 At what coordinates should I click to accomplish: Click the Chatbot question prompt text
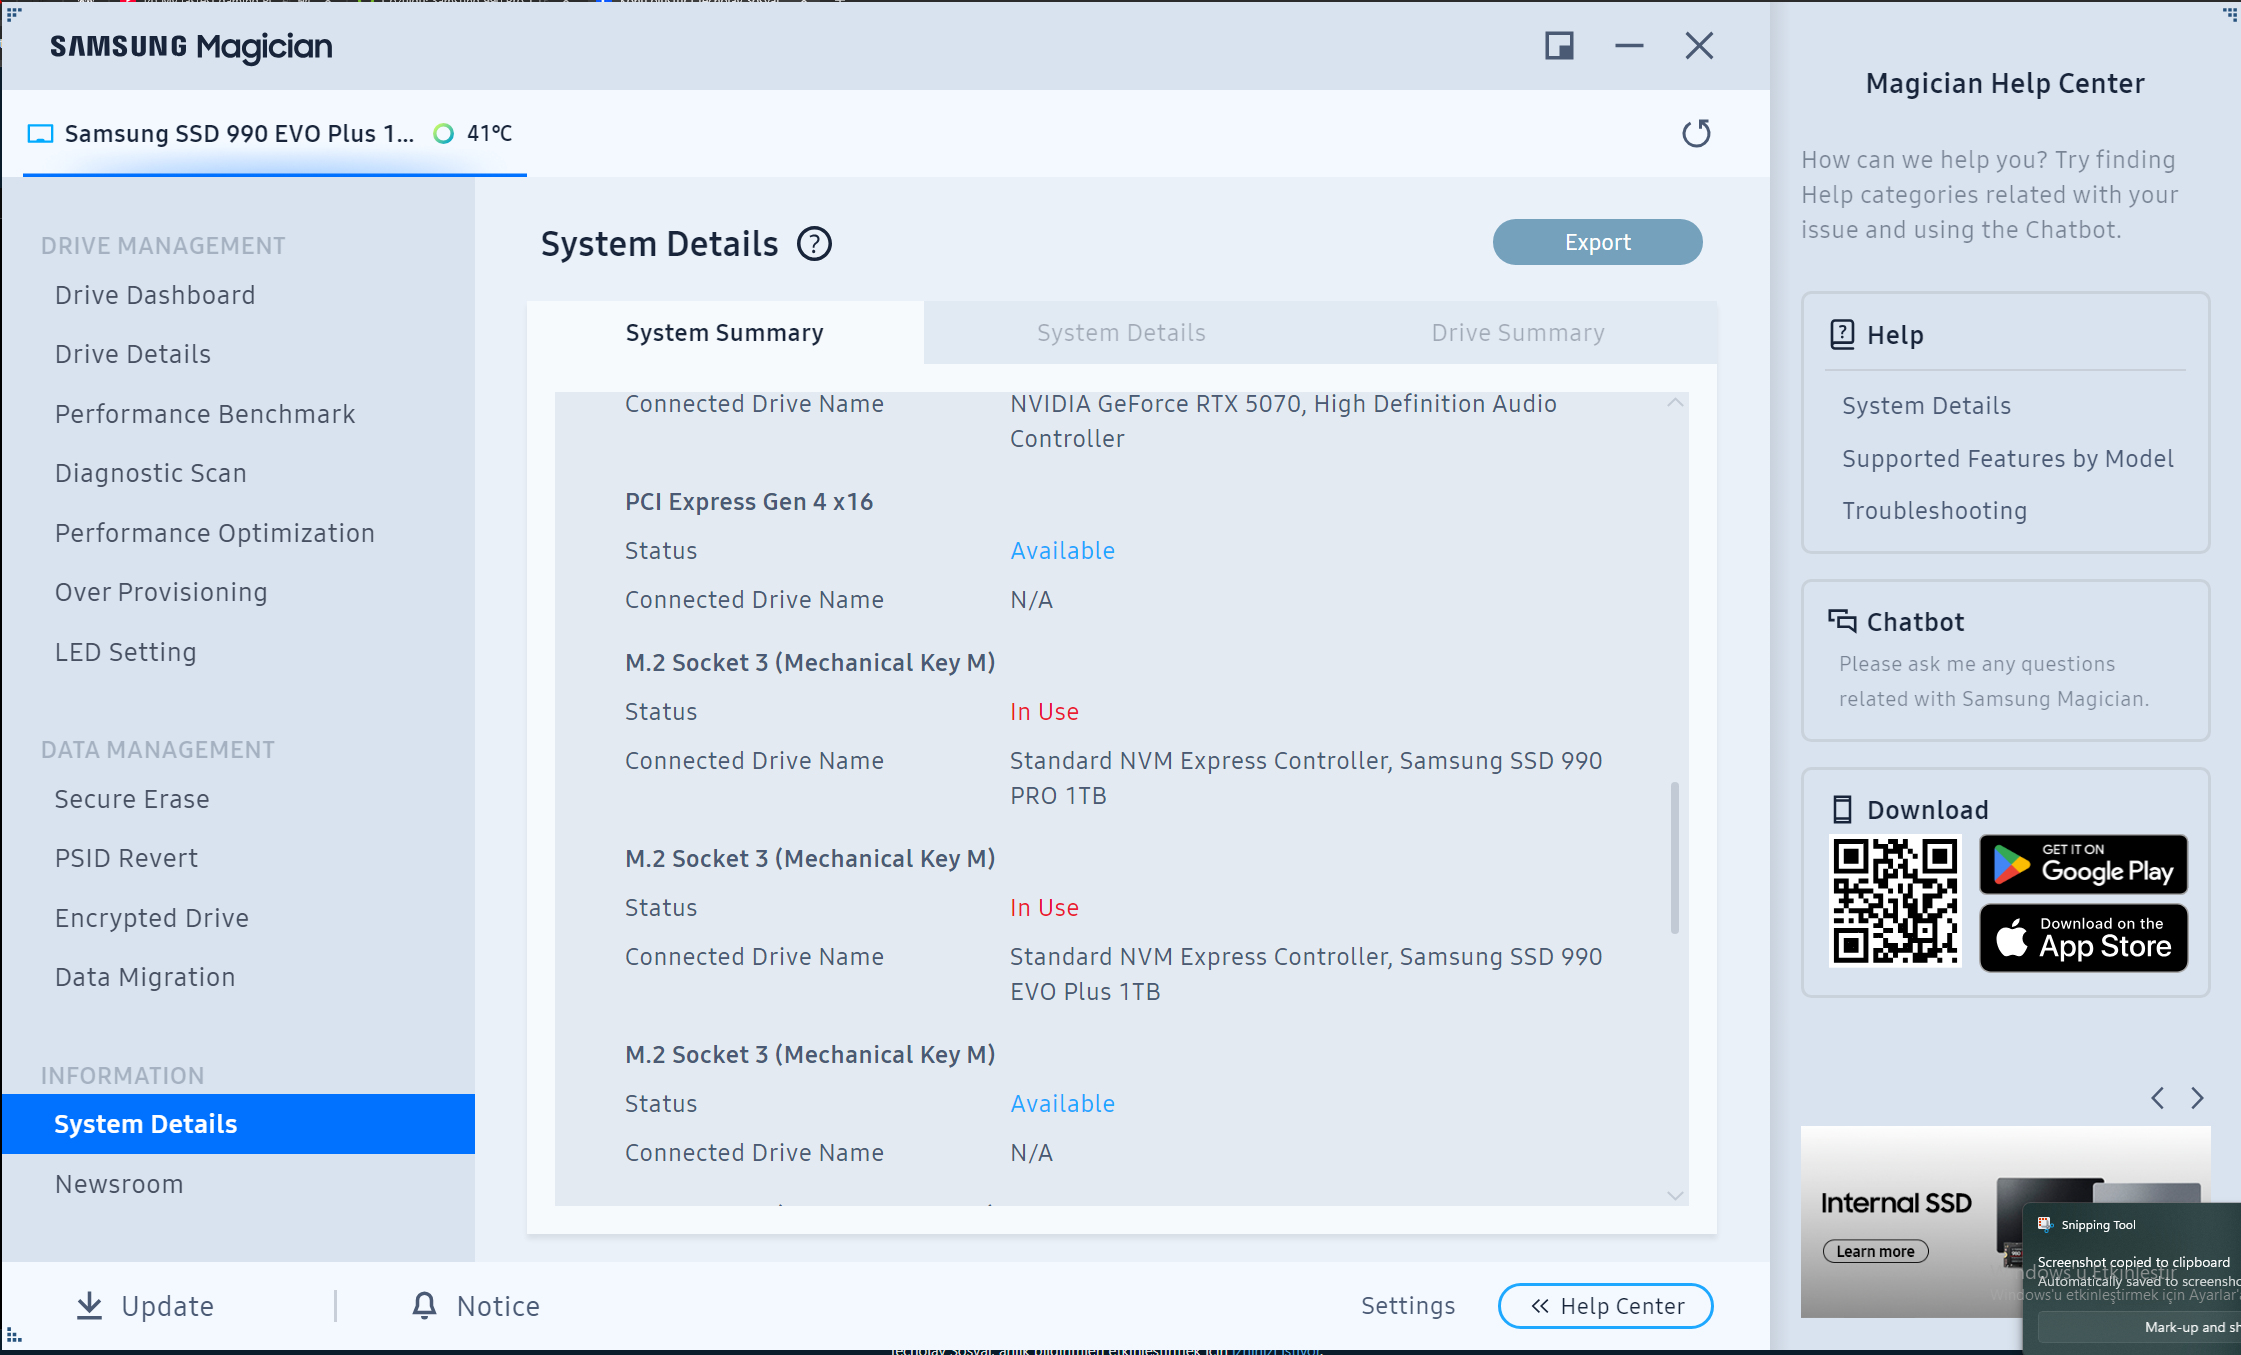coord(1994,681)
